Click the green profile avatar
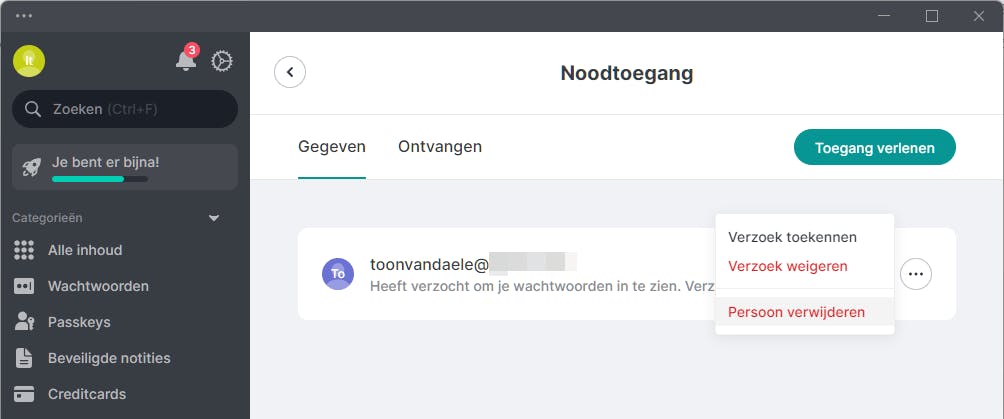Image resolution: width=1004 pixels, height=419 pixels. point(29,61)
